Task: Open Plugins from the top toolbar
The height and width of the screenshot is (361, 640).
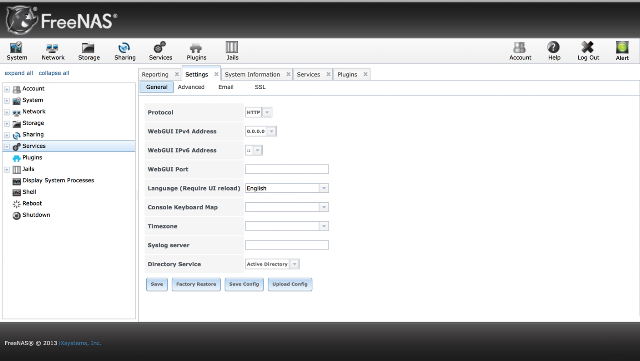Action: [x=196, y=51]
